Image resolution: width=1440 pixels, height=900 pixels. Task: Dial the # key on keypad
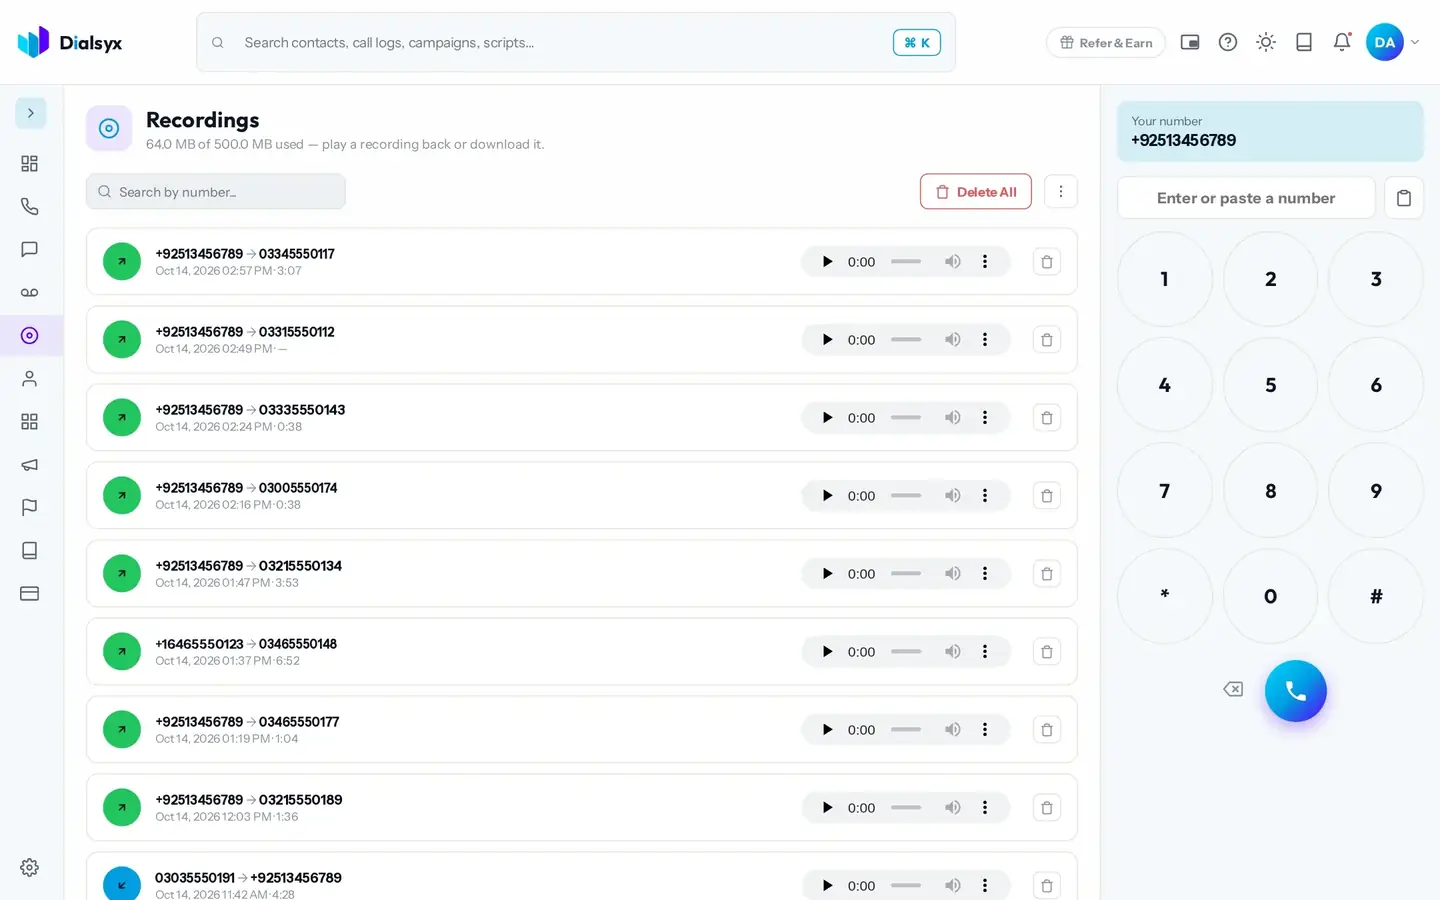(1376, 596)
